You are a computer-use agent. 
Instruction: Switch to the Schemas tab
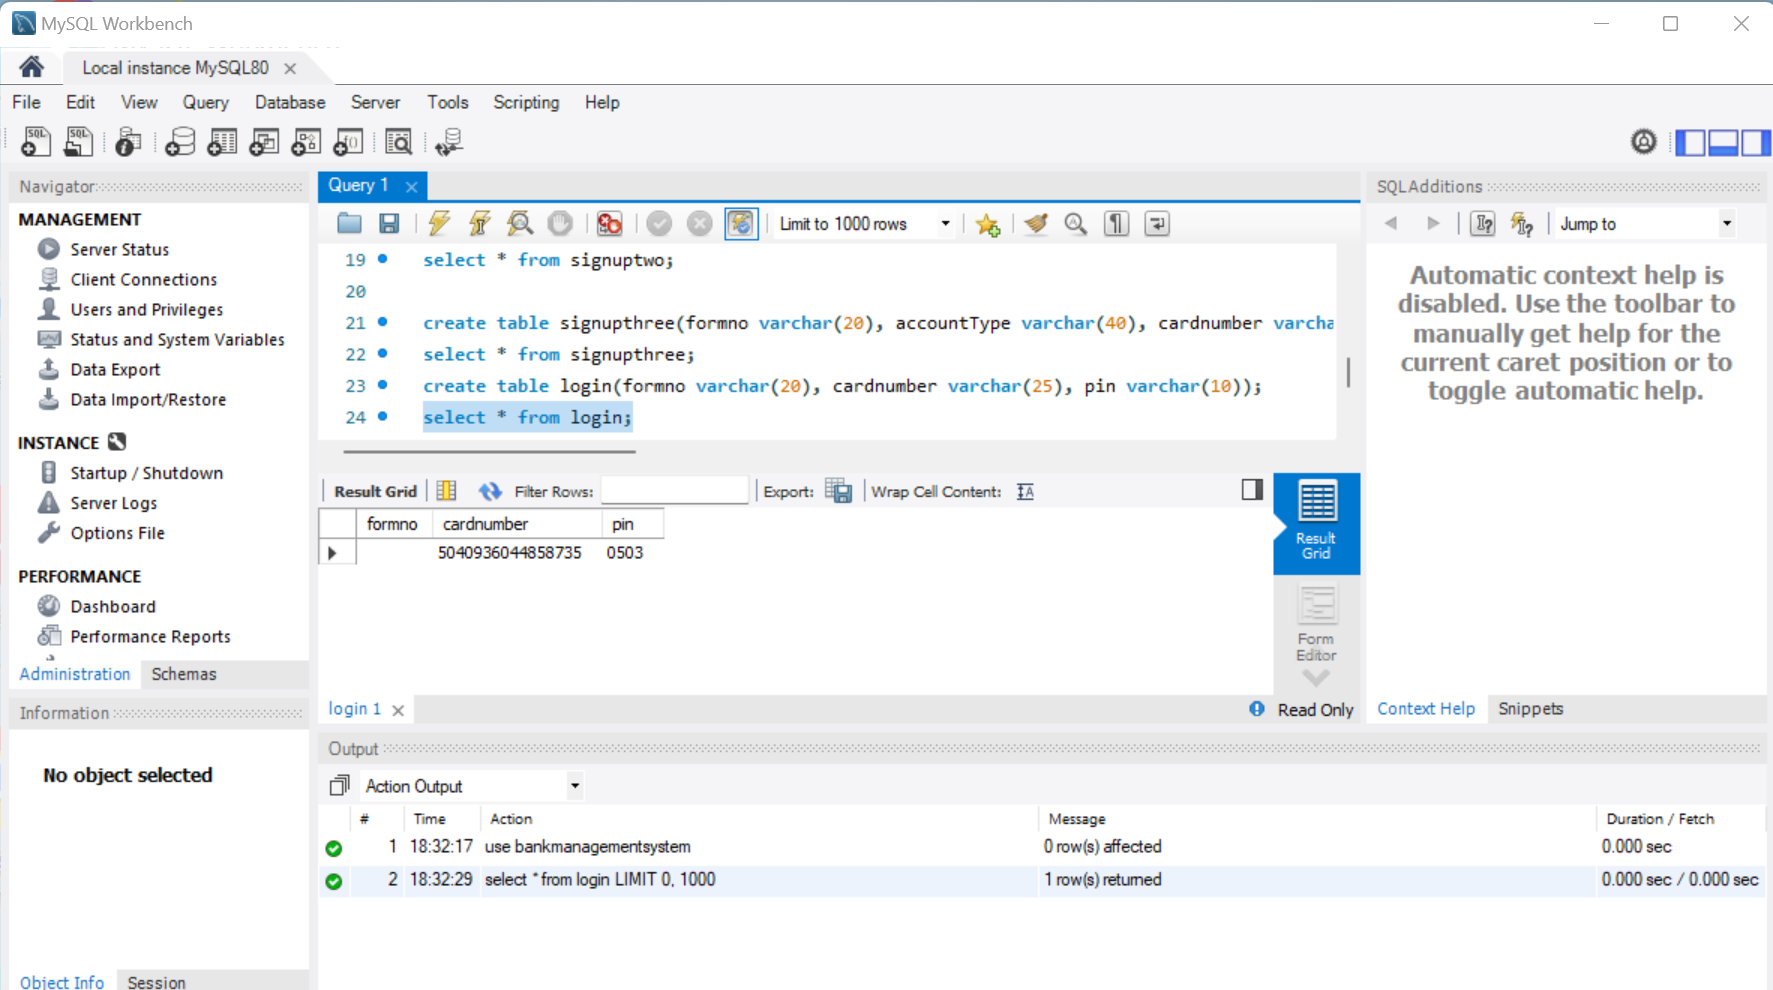(184, 673)
